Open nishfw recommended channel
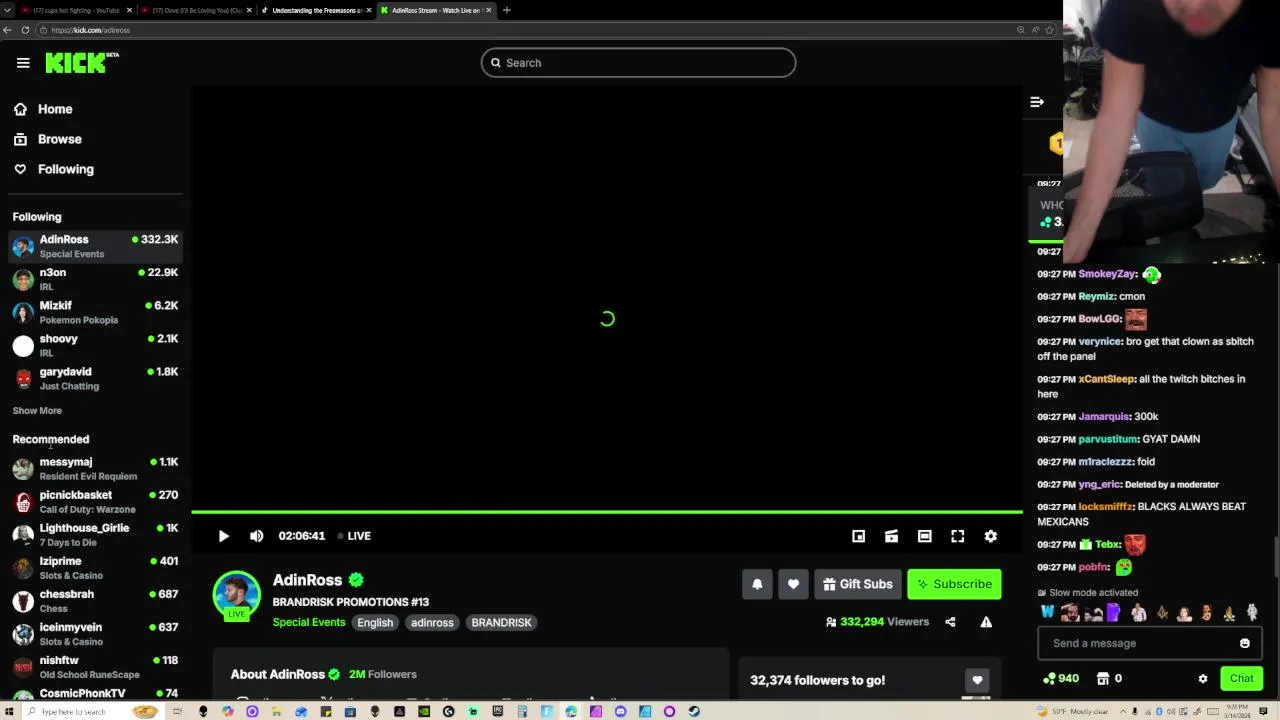The width and height of the screenshot is (1280, 720). pyautogui.click(x=95, y=666)
